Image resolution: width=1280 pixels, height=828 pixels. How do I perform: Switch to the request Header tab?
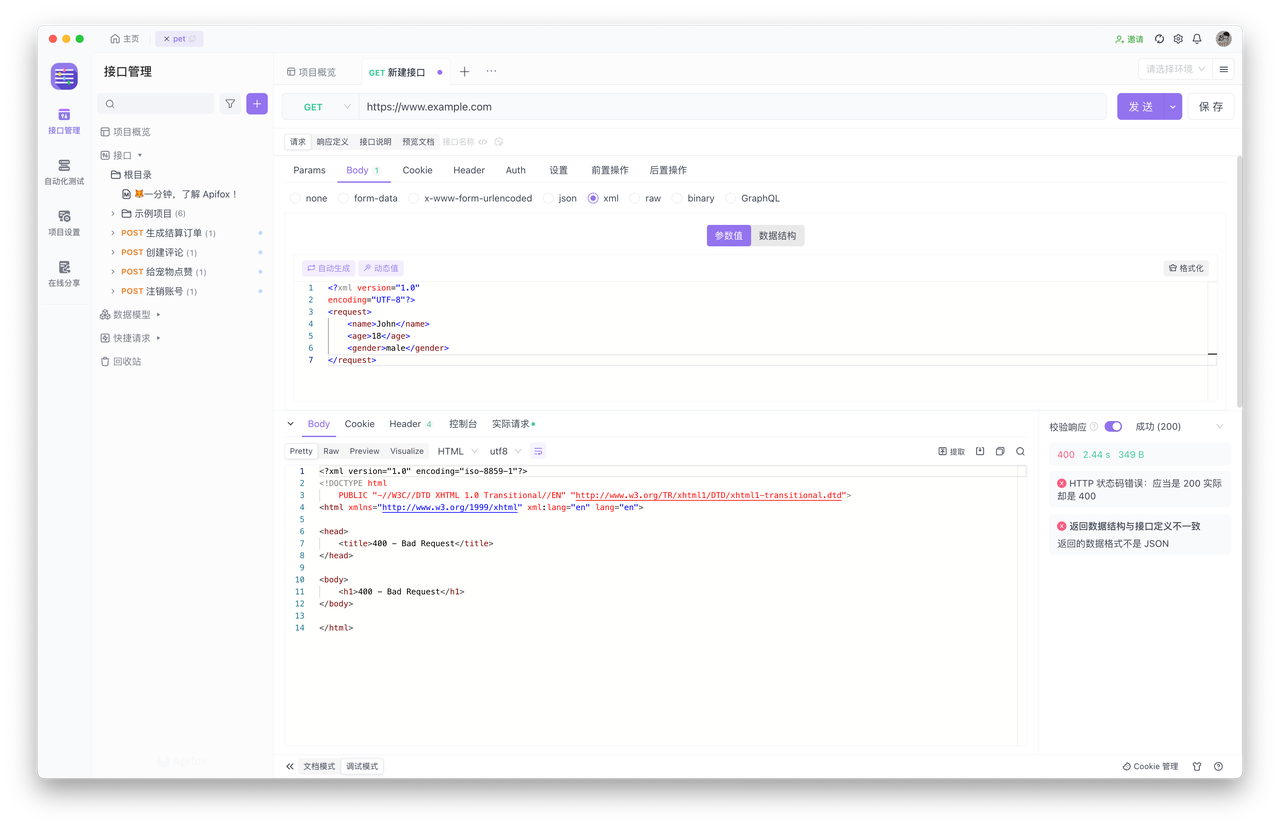[469, 170]
